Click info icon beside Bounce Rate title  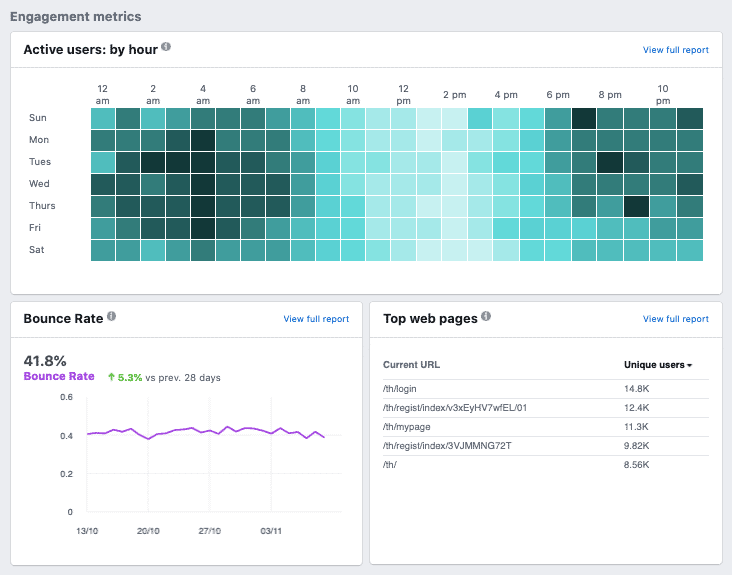click(x=112, y=317)
